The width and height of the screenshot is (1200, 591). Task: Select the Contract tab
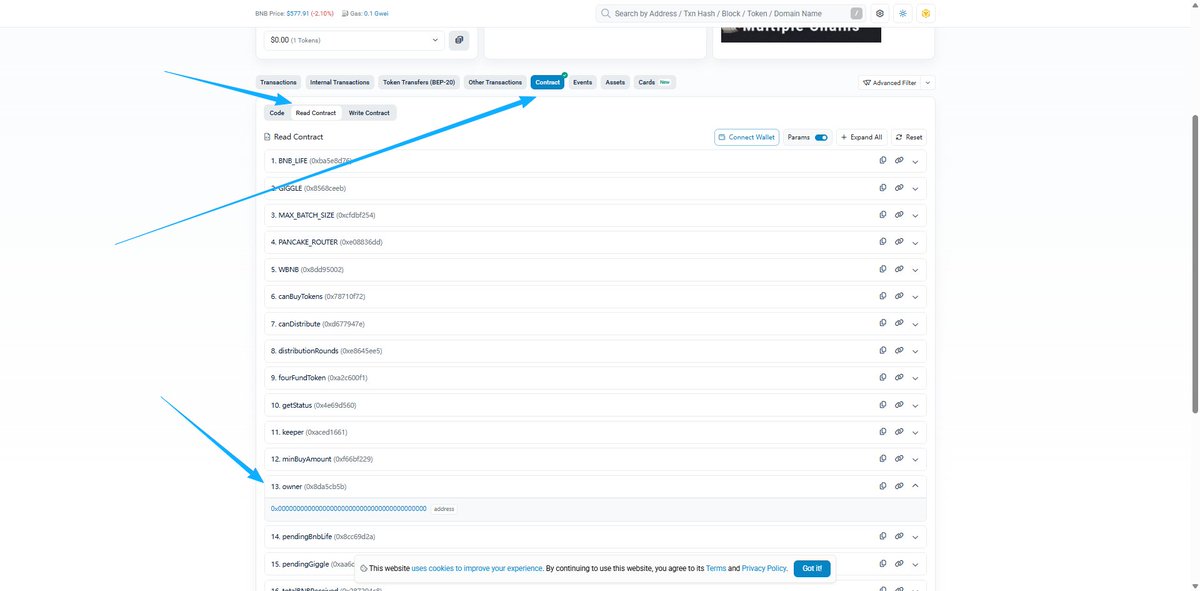(547, 82)
